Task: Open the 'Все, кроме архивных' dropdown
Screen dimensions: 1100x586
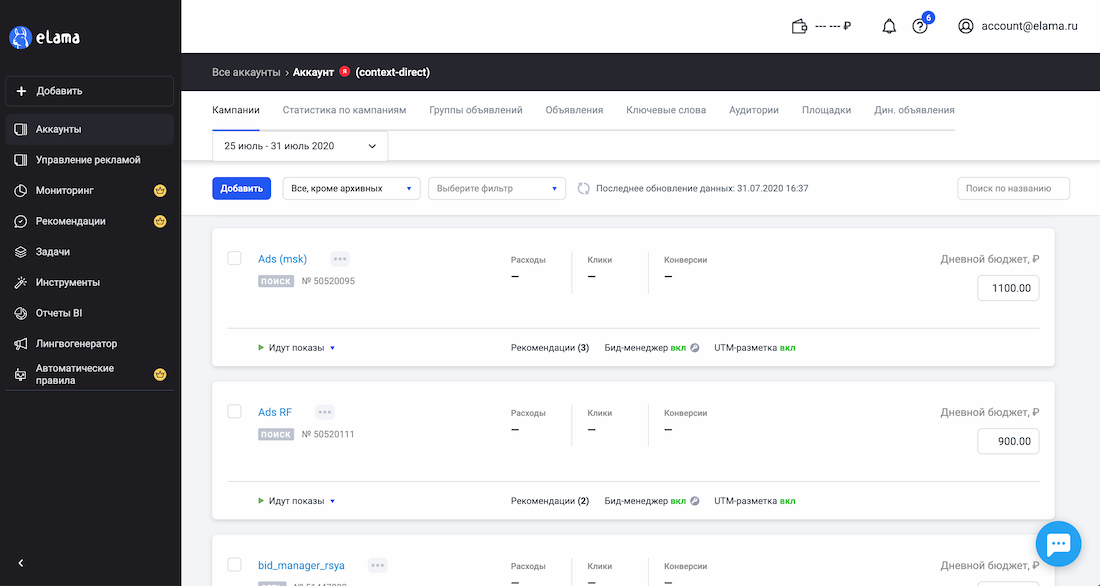Action: click(351, 188)
